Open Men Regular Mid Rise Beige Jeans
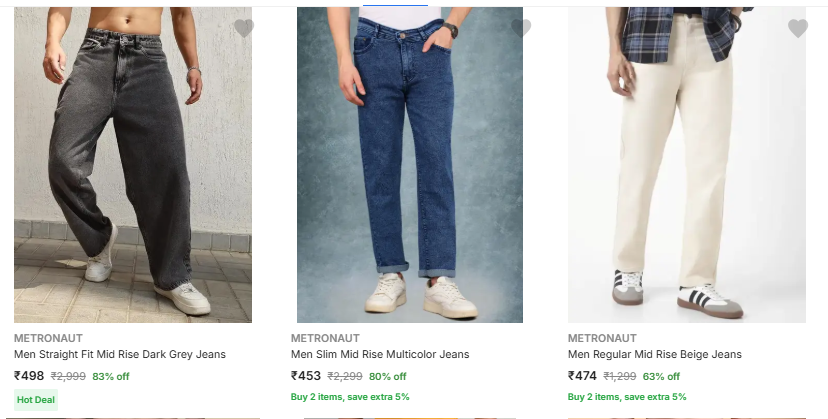This screenshot has width=828, height=419. [655, 354]
